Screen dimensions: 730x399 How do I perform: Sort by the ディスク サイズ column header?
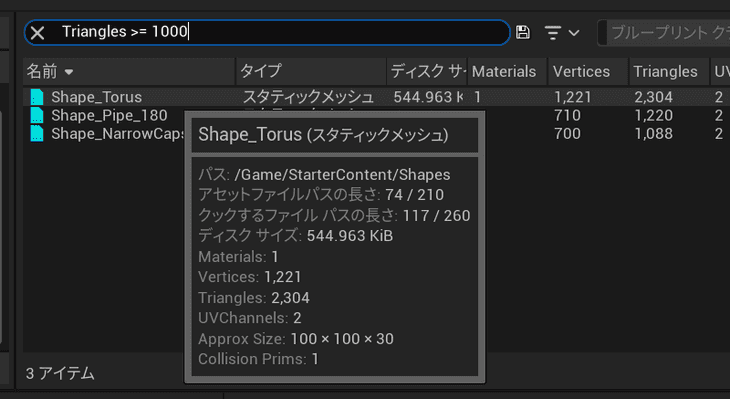coord(426,71)
